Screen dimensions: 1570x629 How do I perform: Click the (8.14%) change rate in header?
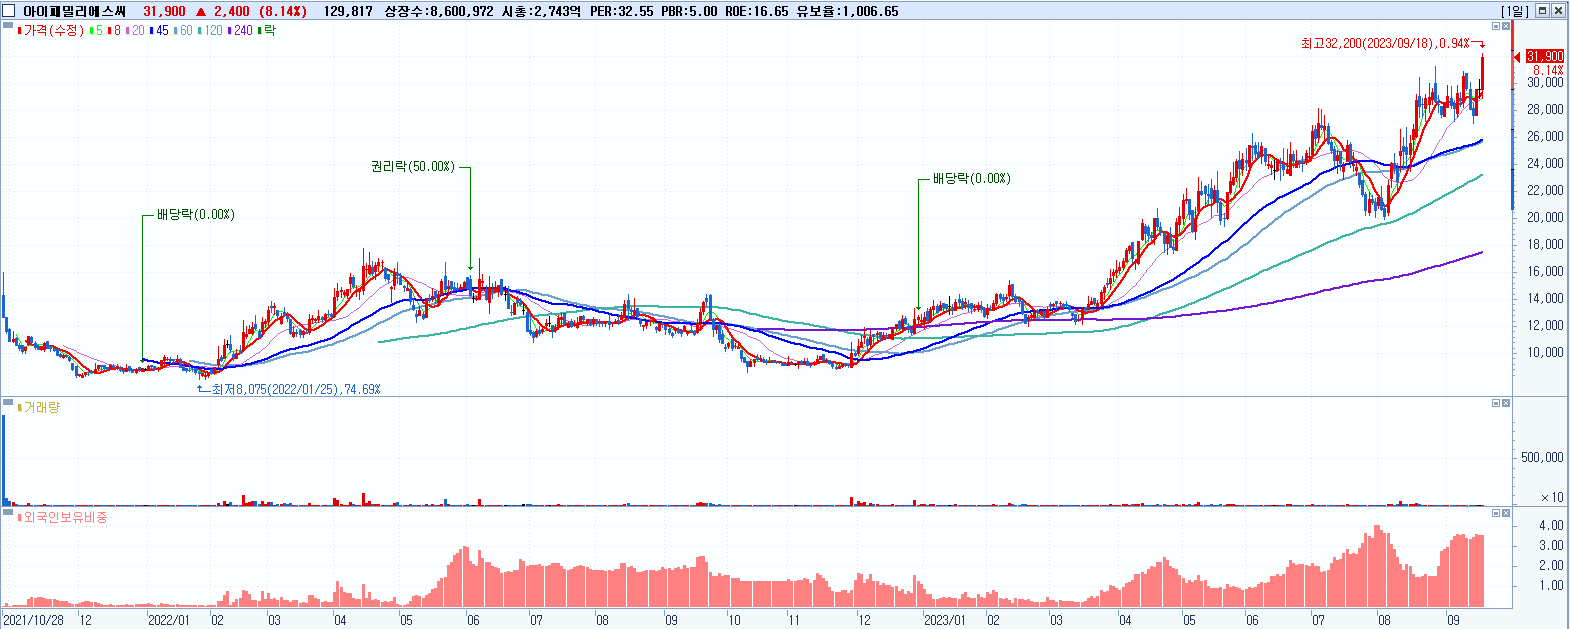tap(282, 11)
